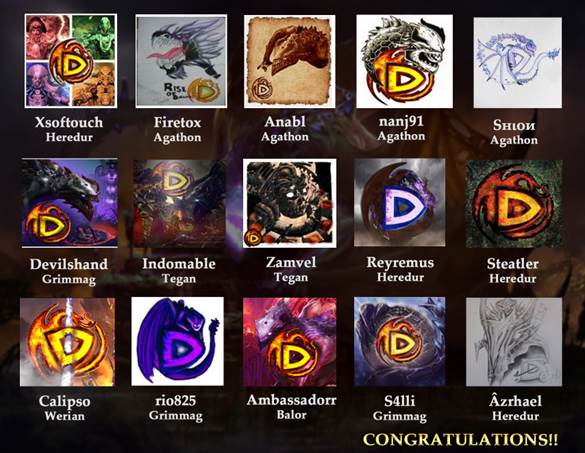585x453 pixels.
Task: Click the small logo in Zamvel's artwork corner
Action: (253, 238)
